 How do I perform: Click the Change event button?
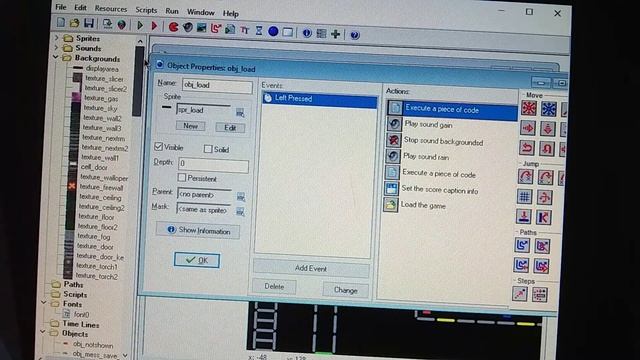[345, 290]
